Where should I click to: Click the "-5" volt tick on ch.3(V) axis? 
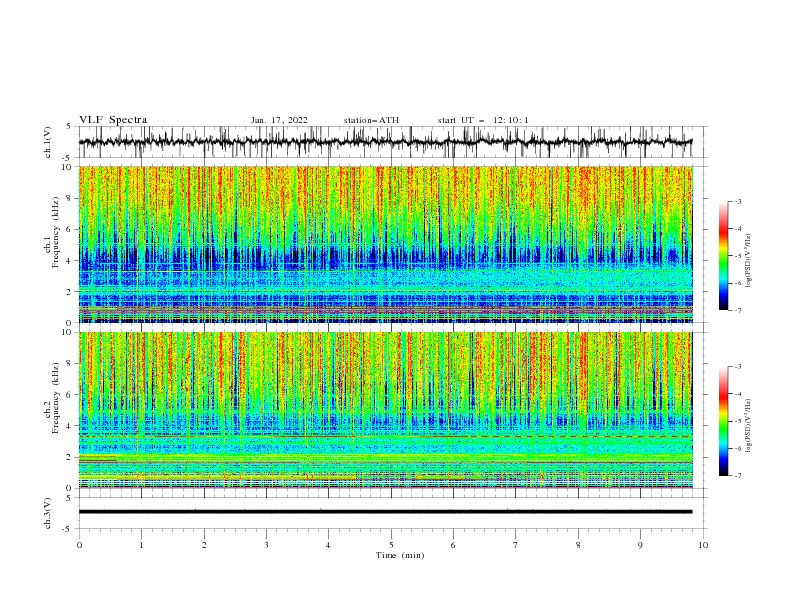pos(68,529)
